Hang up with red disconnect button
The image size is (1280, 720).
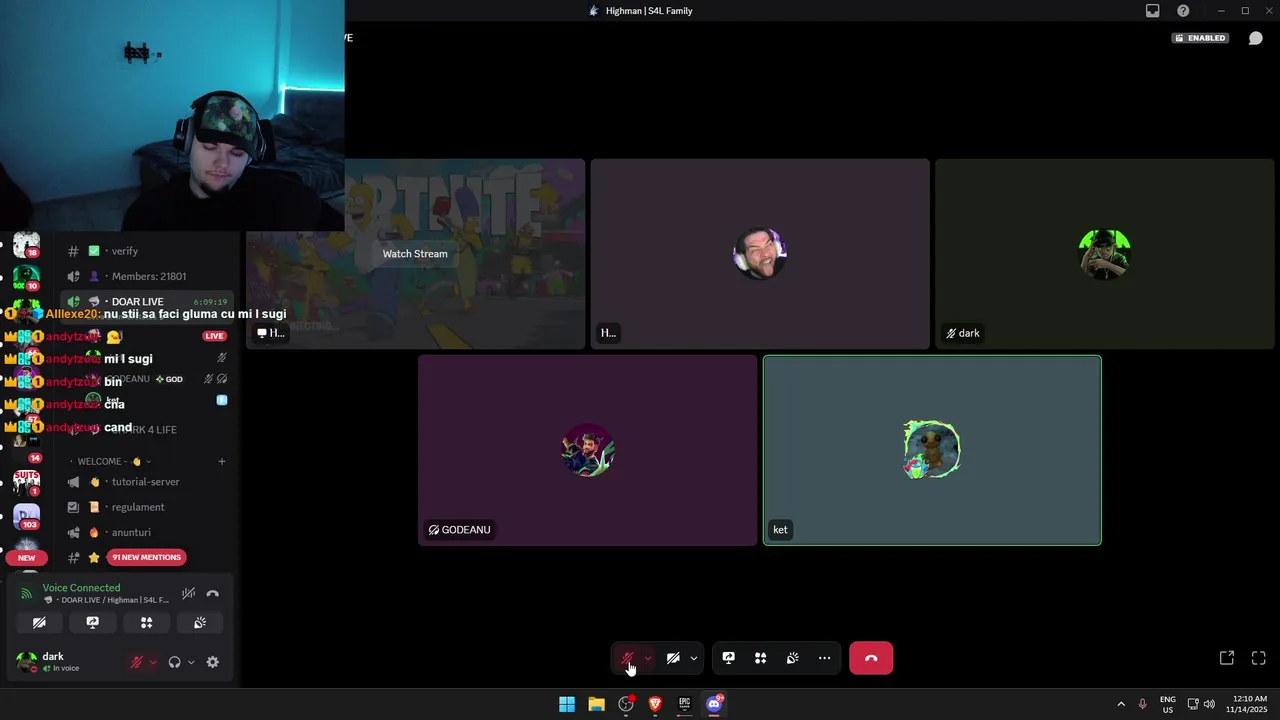click(871, 658)
